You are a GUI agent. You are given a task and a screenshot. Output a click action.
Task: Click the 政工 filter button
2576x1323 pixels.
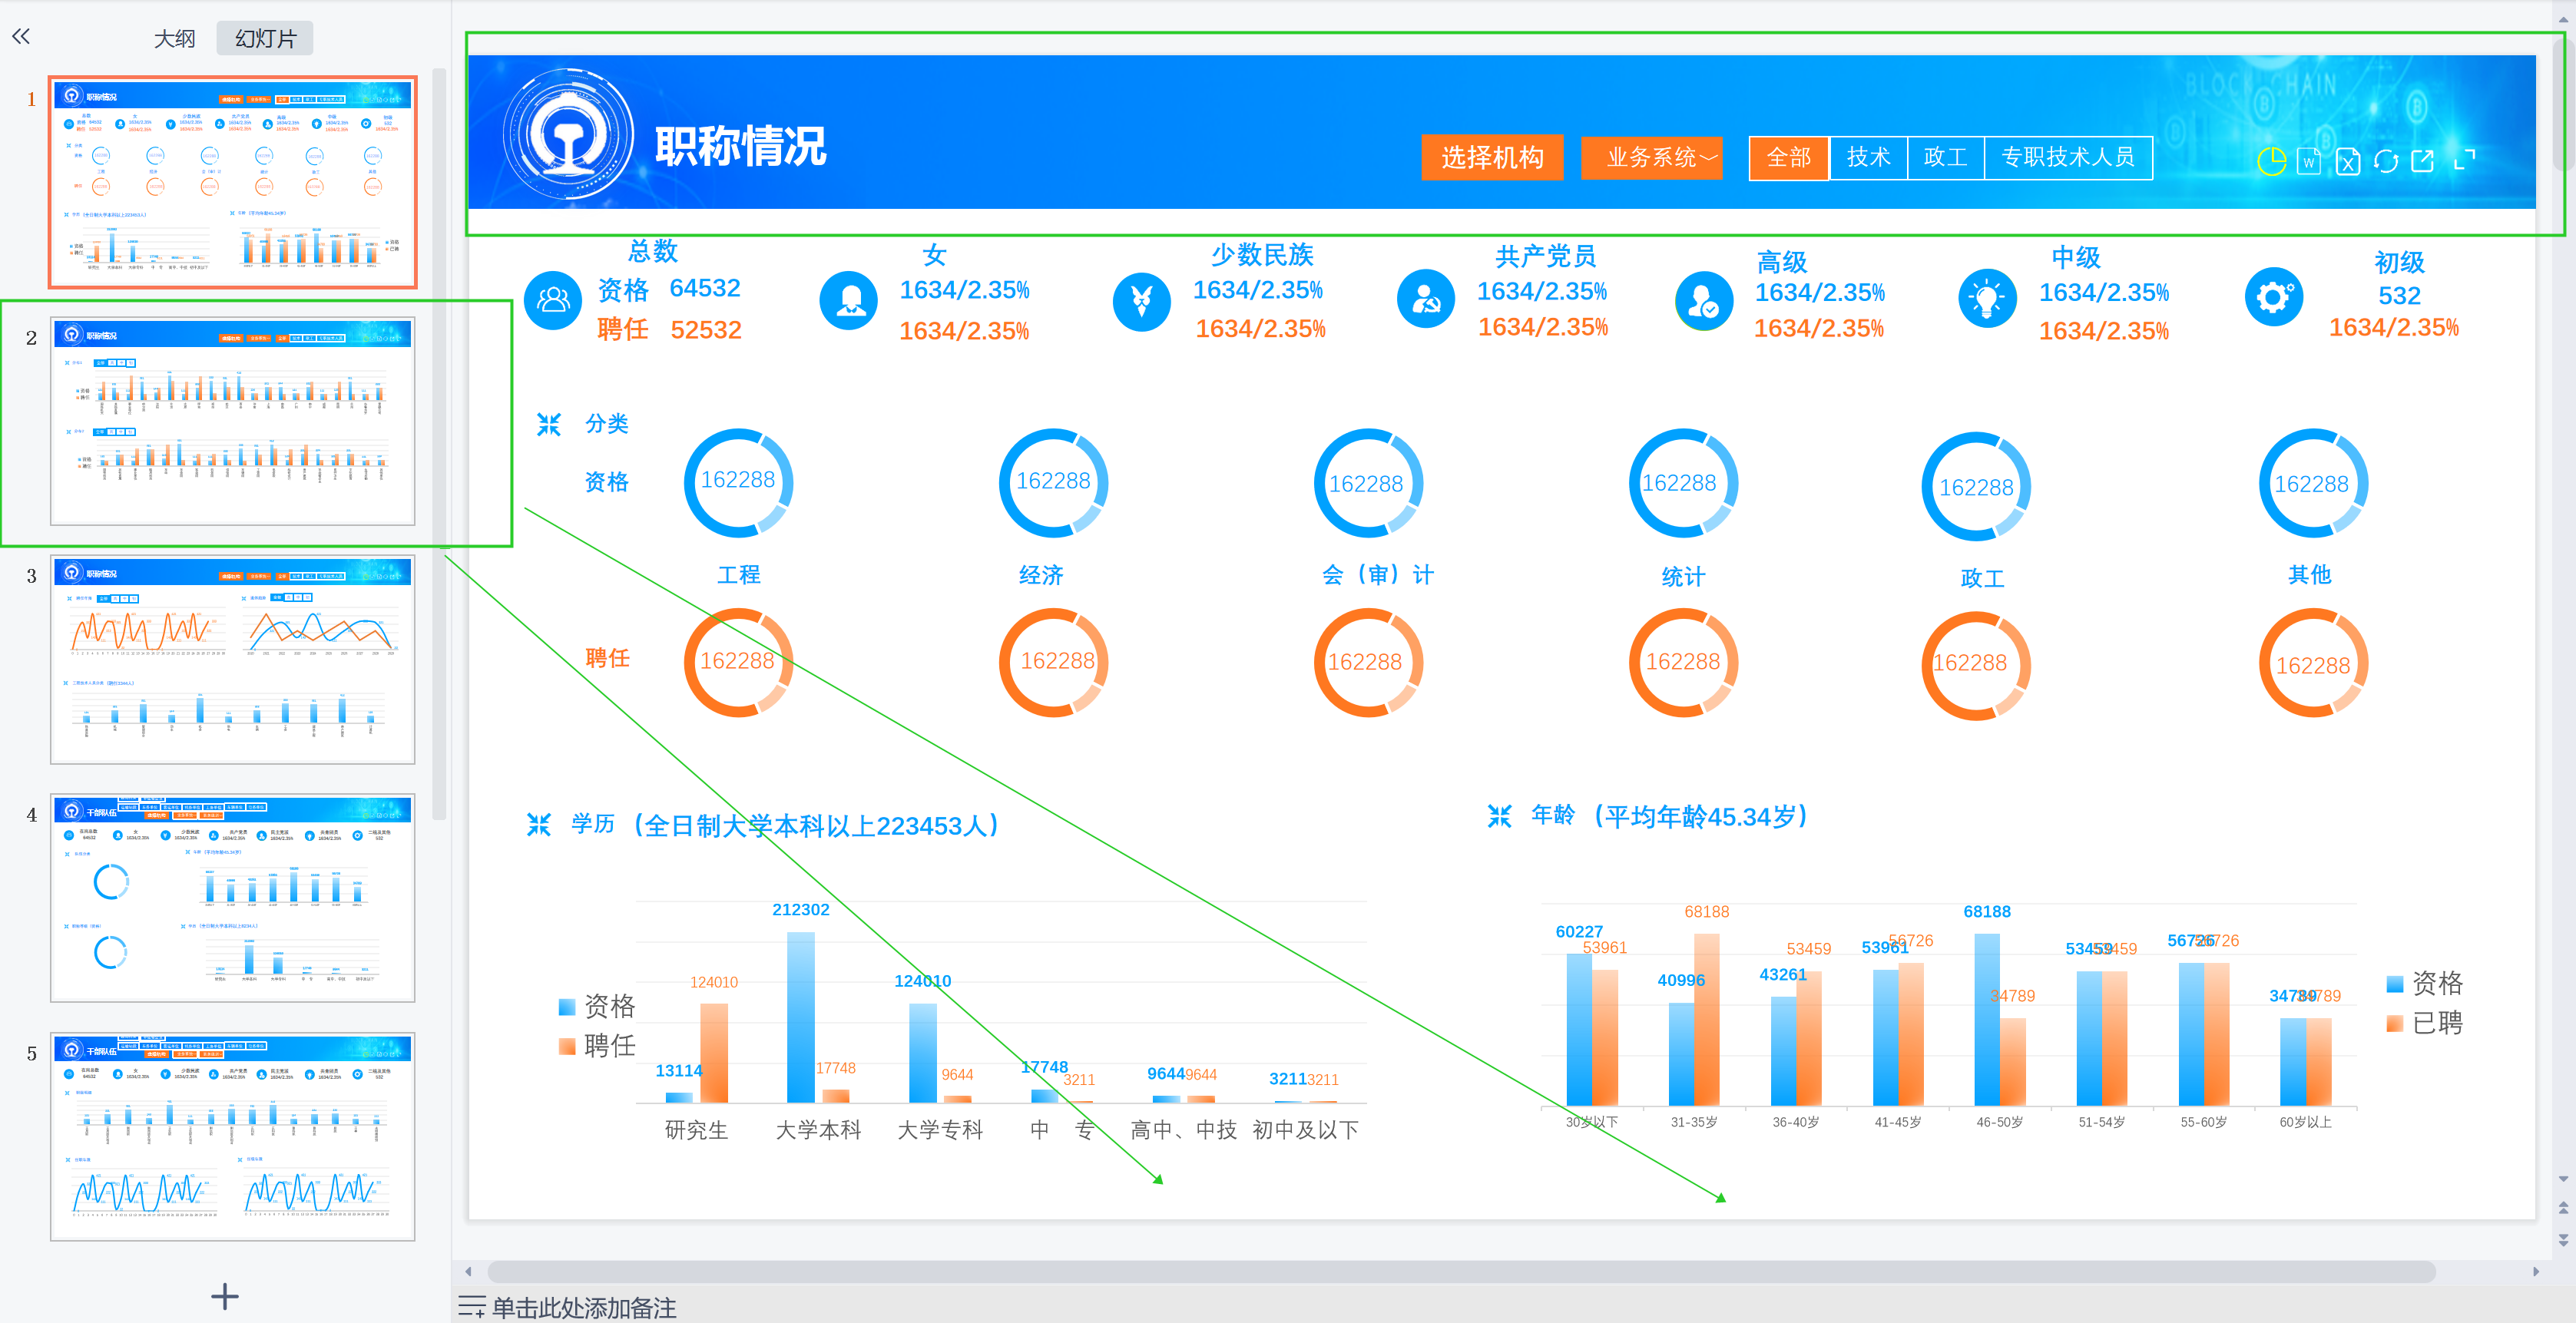pyautogui.click(x=1945, y=158)
